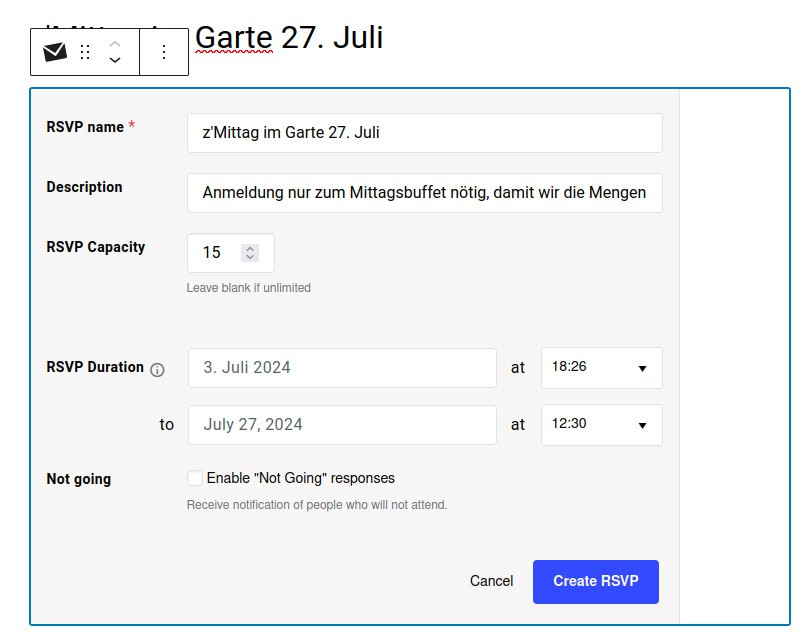Click into the Description text field
This screenshot has width=812, height=644.
(x=424, y=193)
